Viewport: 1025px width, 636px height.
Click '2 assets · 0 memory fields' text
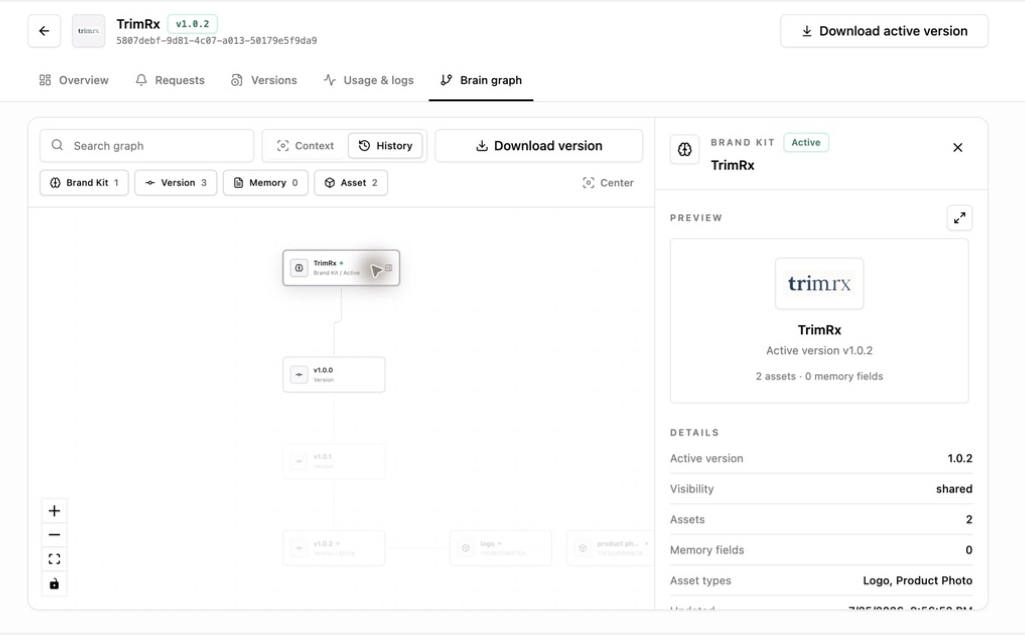(819, 377)
